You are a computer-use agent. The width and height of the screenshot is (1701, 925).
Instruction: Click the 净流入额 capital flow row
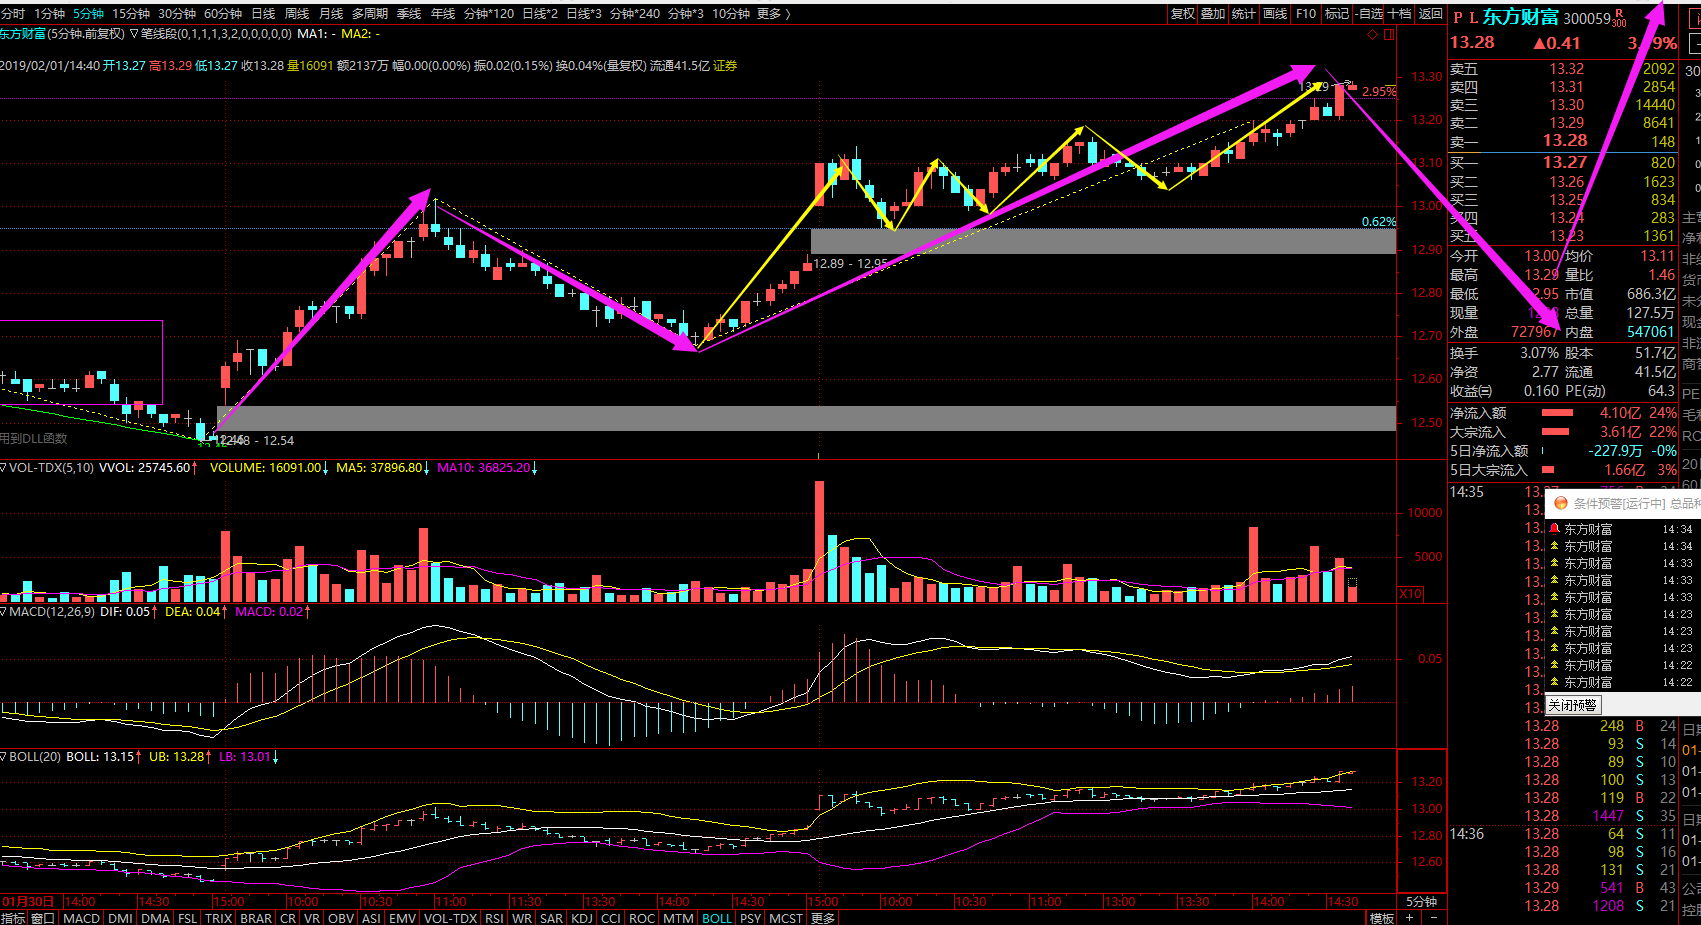pyautogui.click(x=1564, y=413)
